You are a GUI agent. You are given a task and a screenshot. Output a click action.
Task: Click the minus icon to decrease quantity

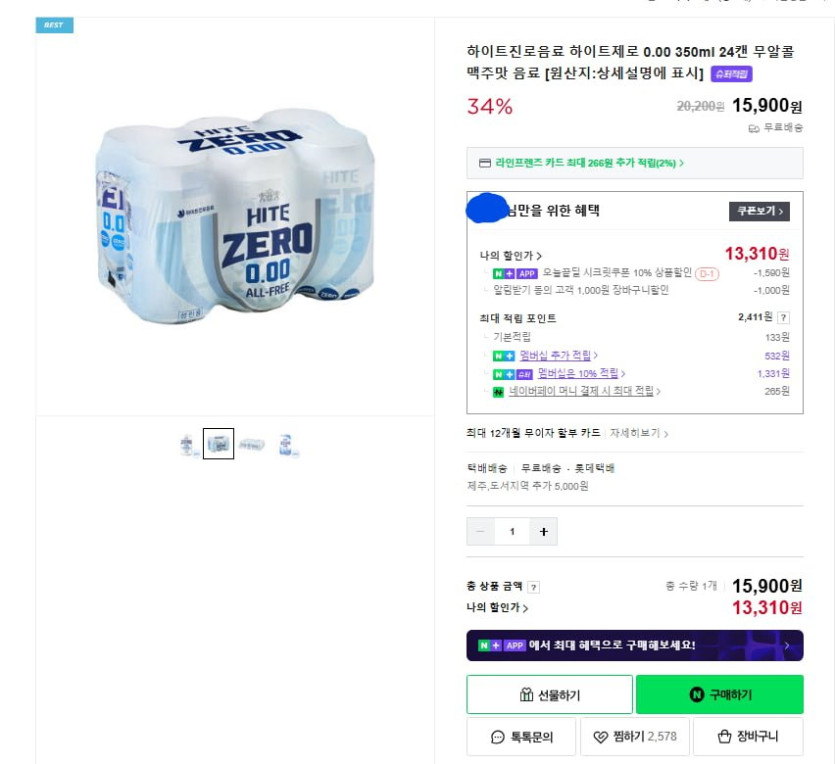(481, 532)
